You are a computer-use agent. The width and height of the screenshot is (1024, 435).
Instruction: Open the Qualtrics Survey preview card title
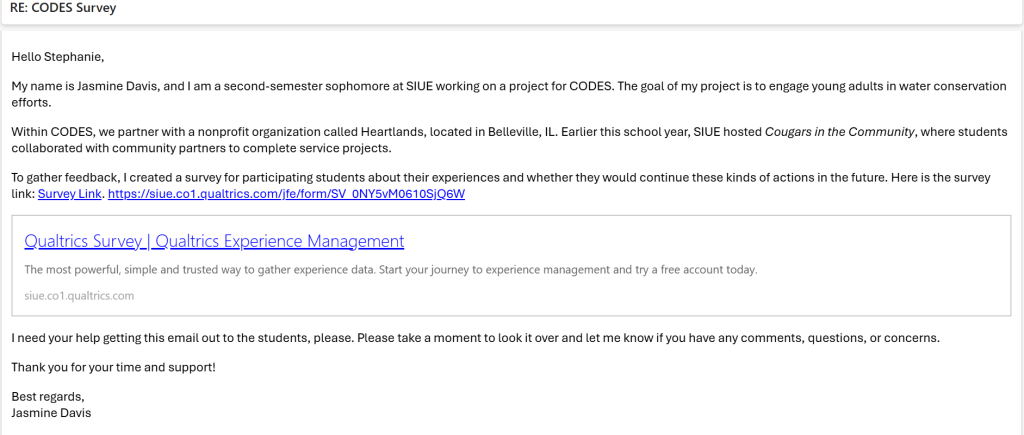click(x=214, y=241)
